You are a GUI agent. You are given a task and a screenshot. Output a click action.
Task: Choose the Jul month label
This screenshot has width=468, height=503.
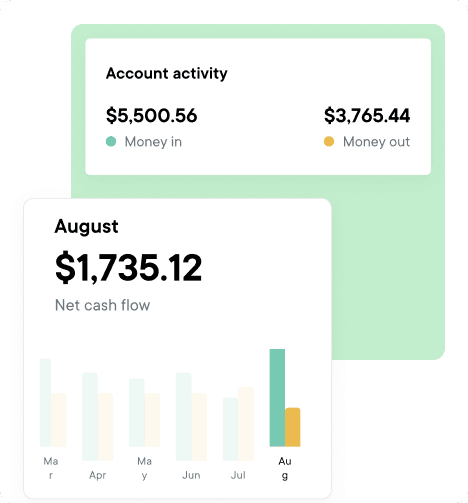point(238,475)
